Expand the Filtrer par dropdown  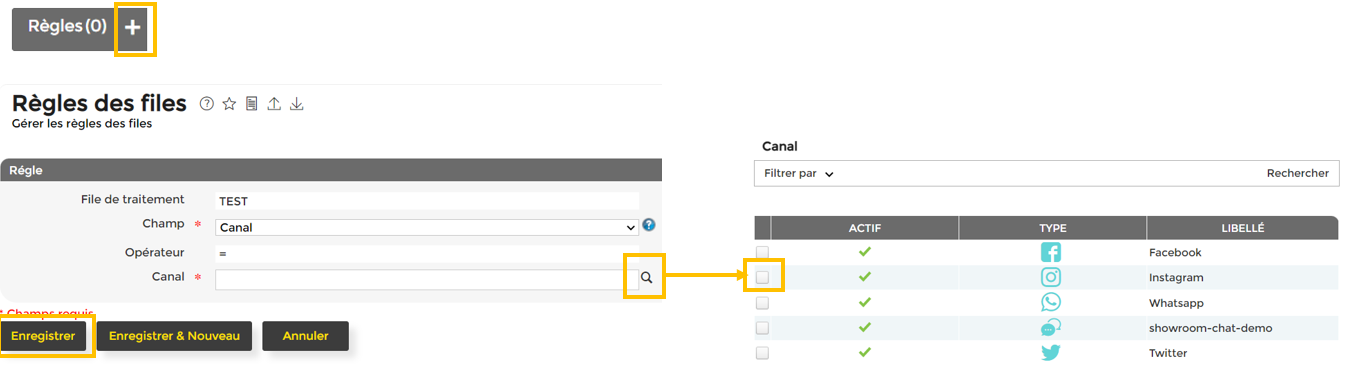pyautogui.click(x=799, y=173)
